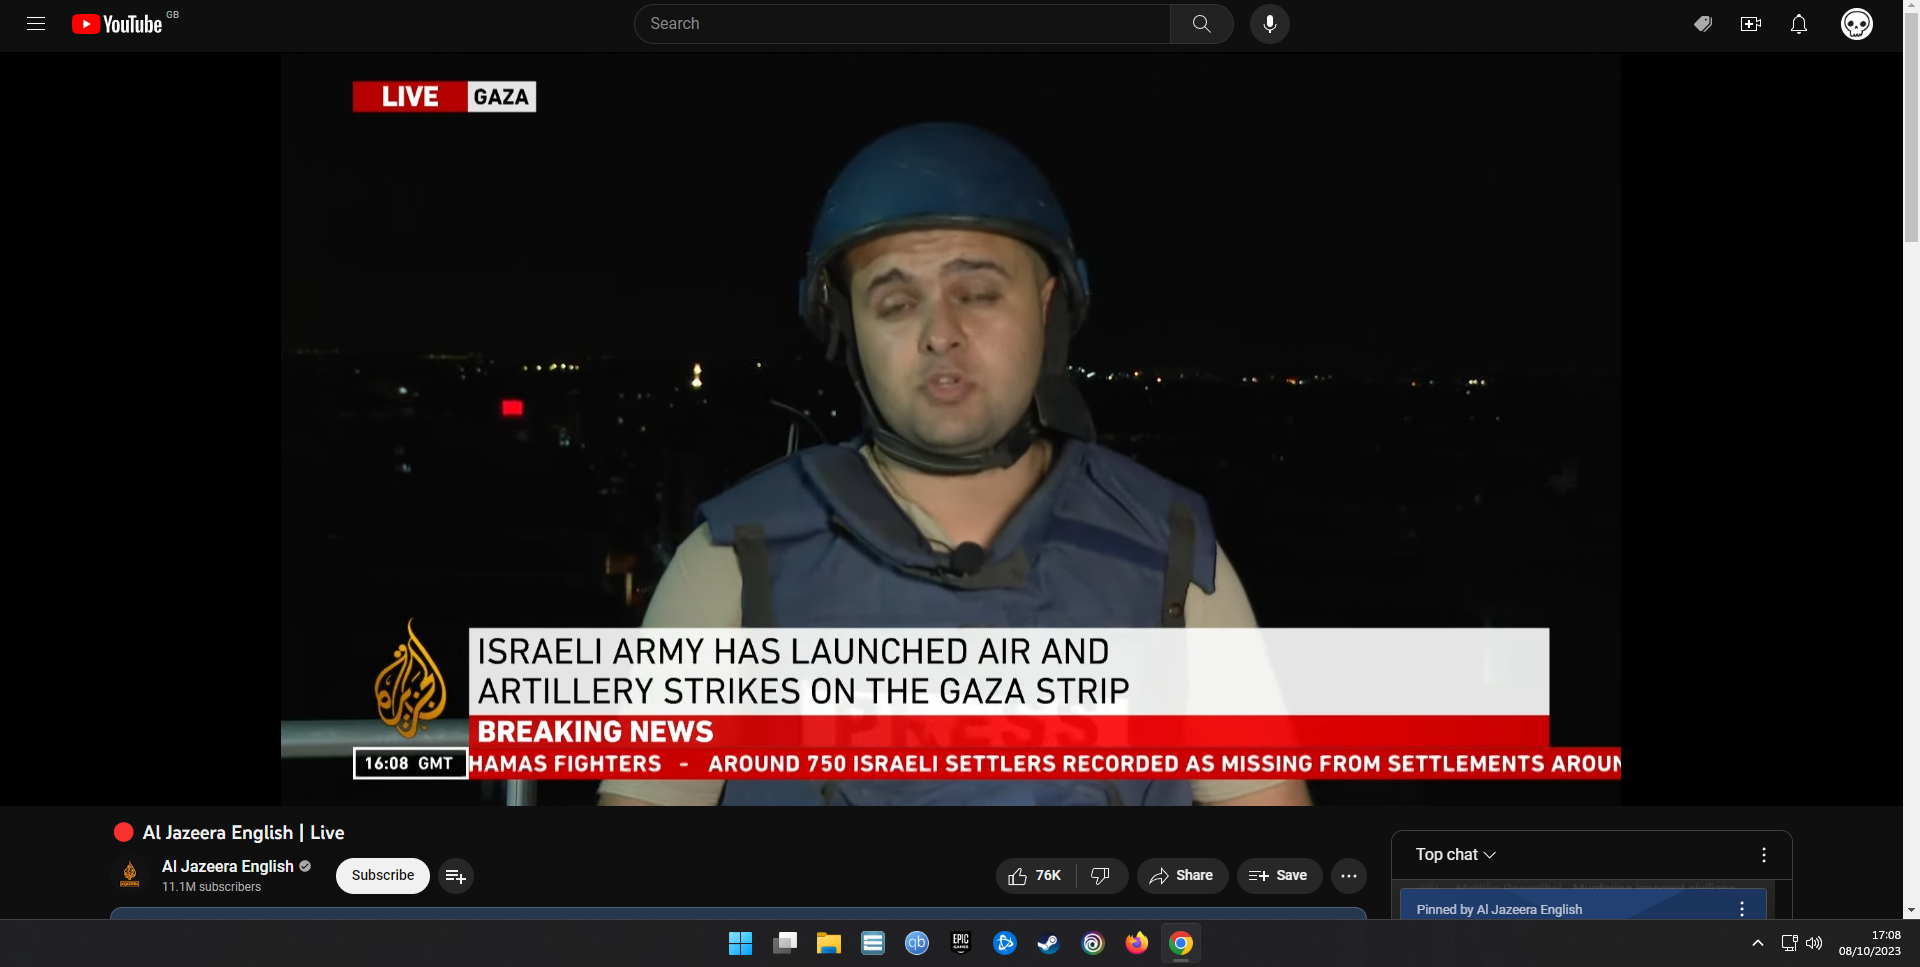Like the video with 76K likes
The height and width of the screenshot is (967, 1920).
pyautogui.click(x=1035, y=876)
